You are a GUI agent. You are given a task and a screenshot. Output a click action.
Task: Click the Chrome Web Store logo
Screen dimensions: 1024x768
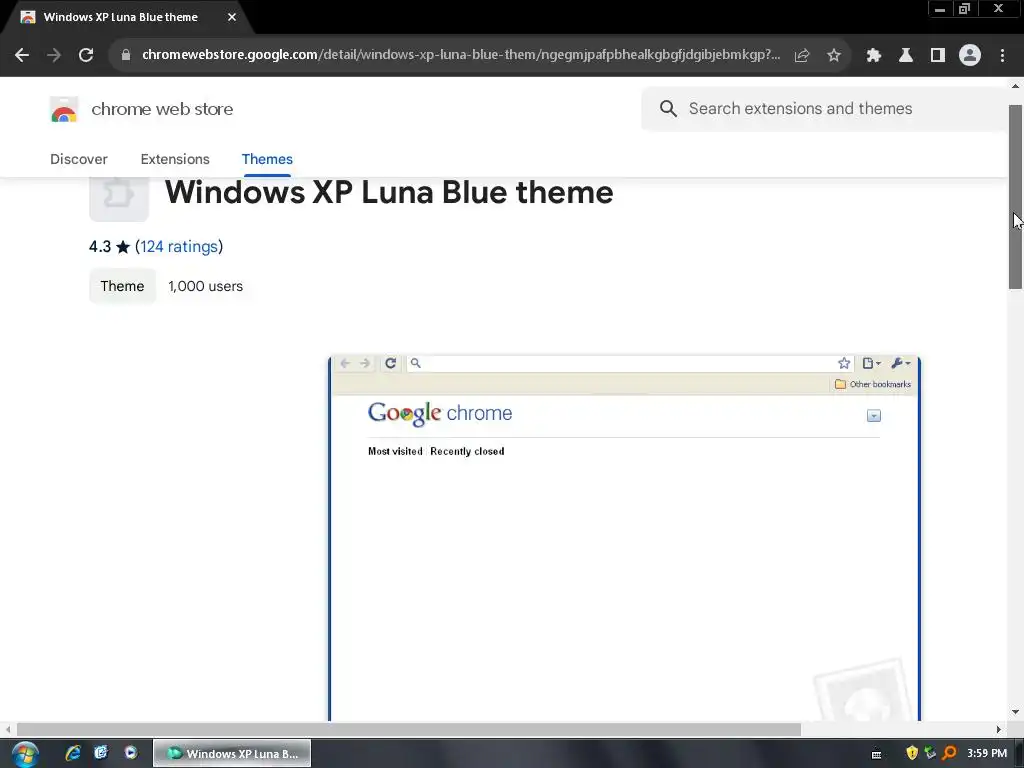pyautogui.click(x=64, y=110)
